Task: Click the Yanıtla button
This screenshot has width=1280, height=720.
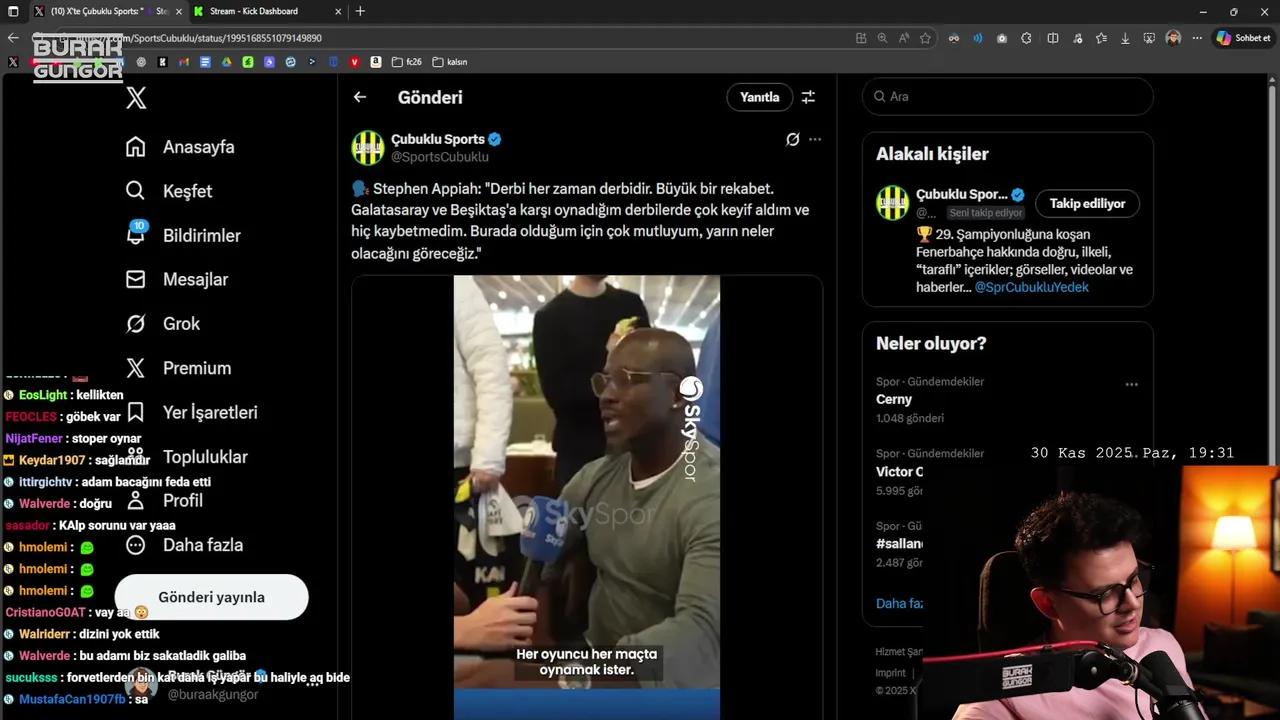Action: pos(759,97)
